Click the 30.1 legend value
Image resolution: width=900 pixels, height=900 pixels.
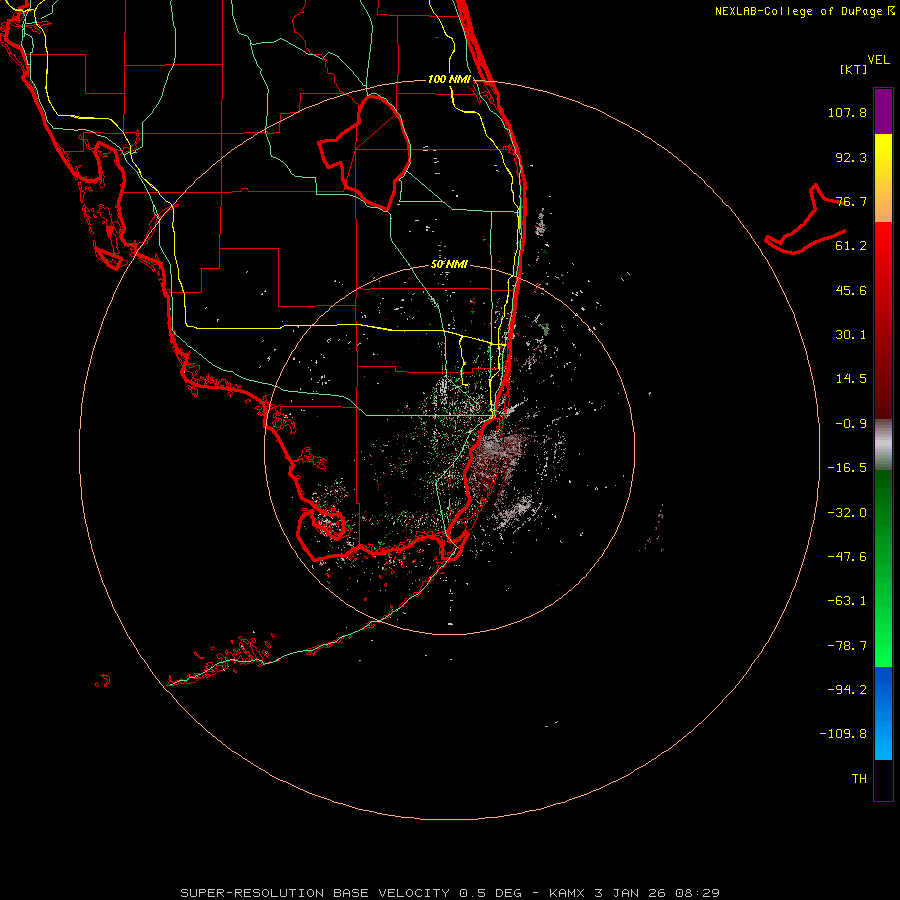[x=851, y=335]
